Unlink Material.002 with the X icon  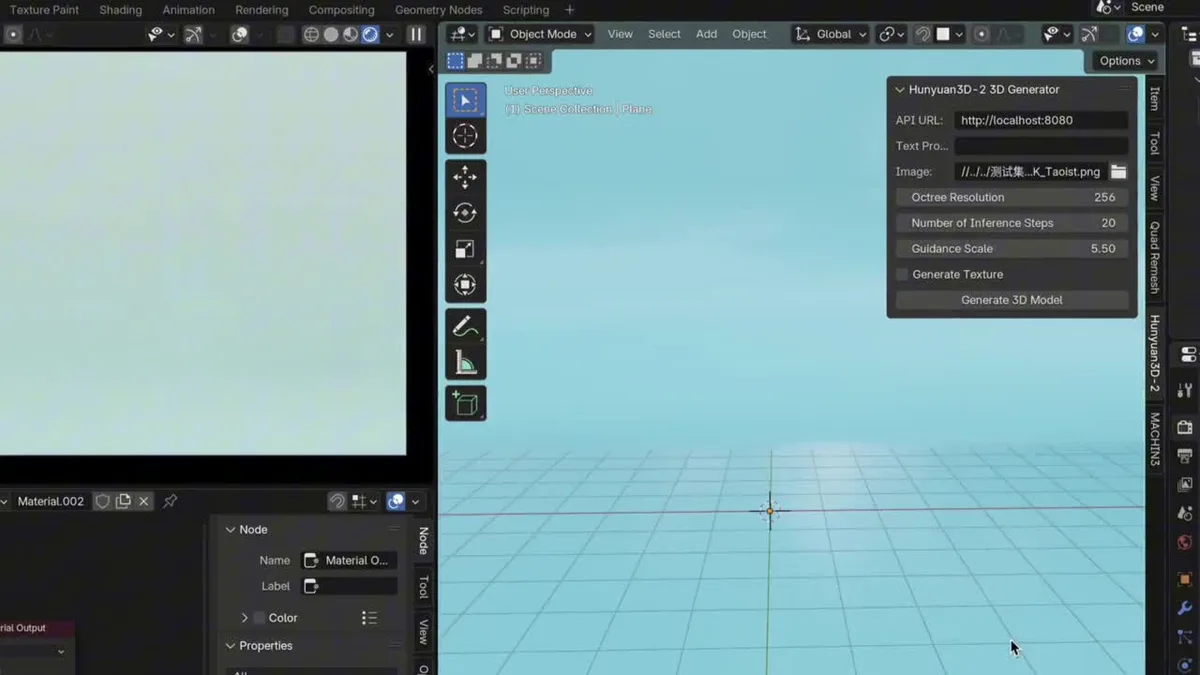tap(144, 501)
